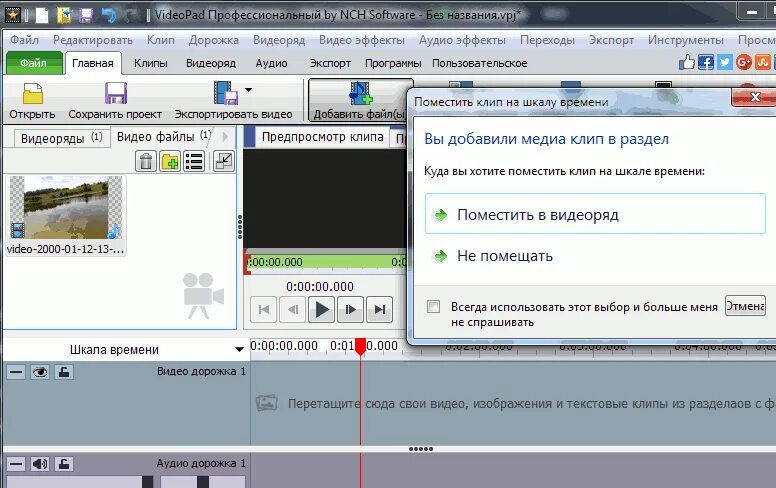The image size is (776, 488).
Task: Choose Поместить в видеоряд option
Action: point(595,214)
